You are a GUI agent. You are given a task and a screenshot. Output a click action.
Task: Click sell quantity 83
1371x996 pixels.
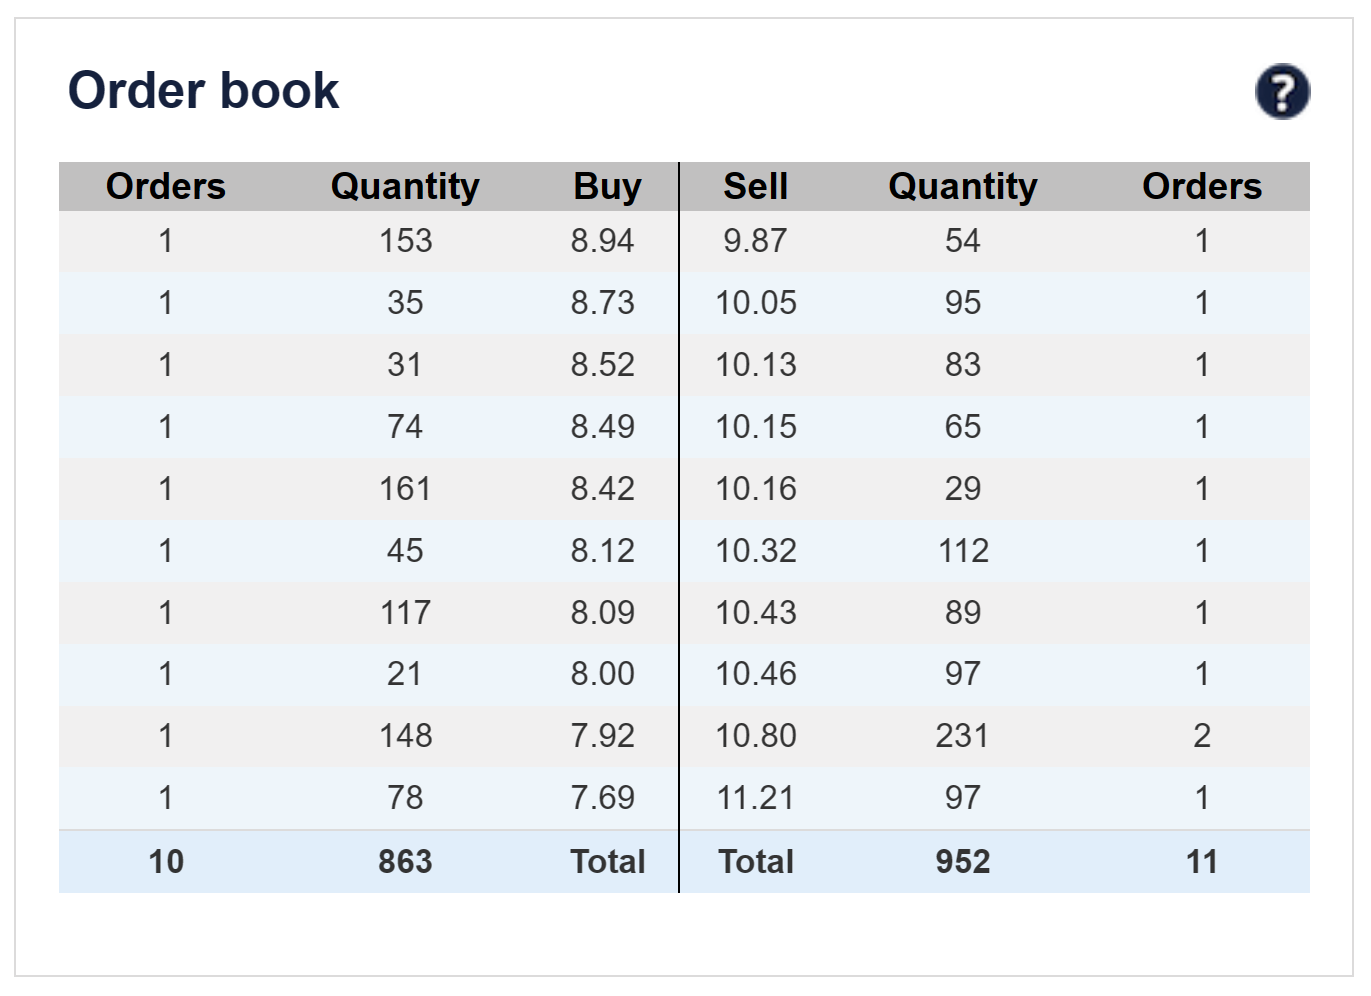coord(963,365)
